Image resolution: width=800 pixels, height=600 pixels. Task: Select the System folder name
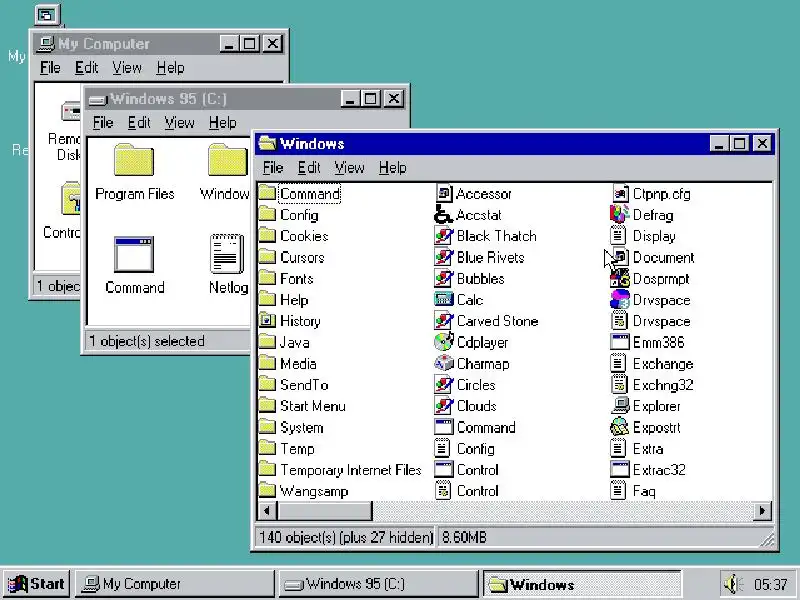(302, 428)
